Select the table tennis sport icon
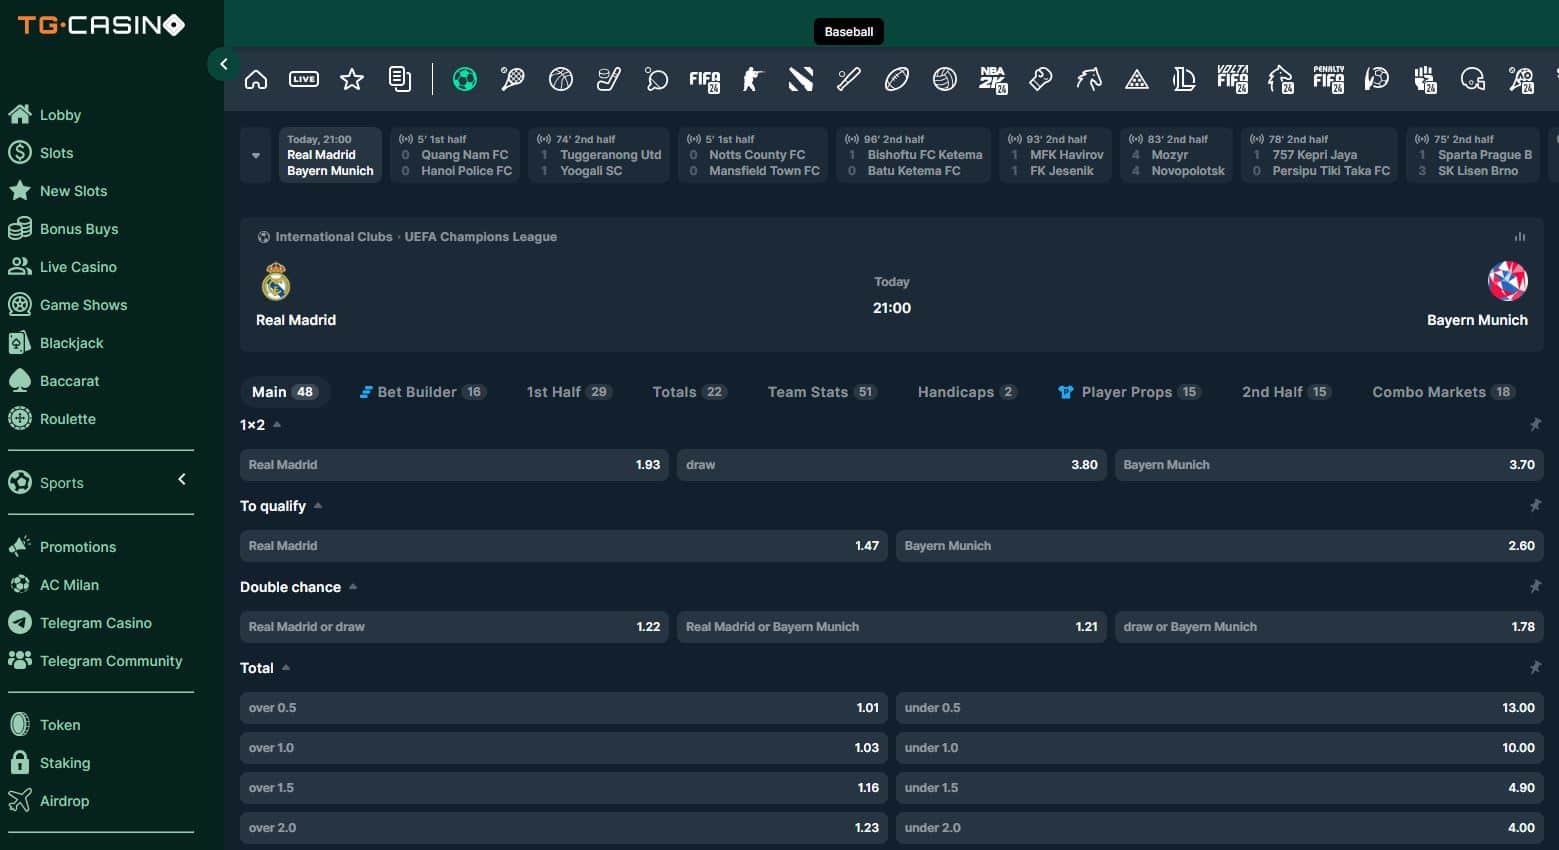 tap(657, 79)
